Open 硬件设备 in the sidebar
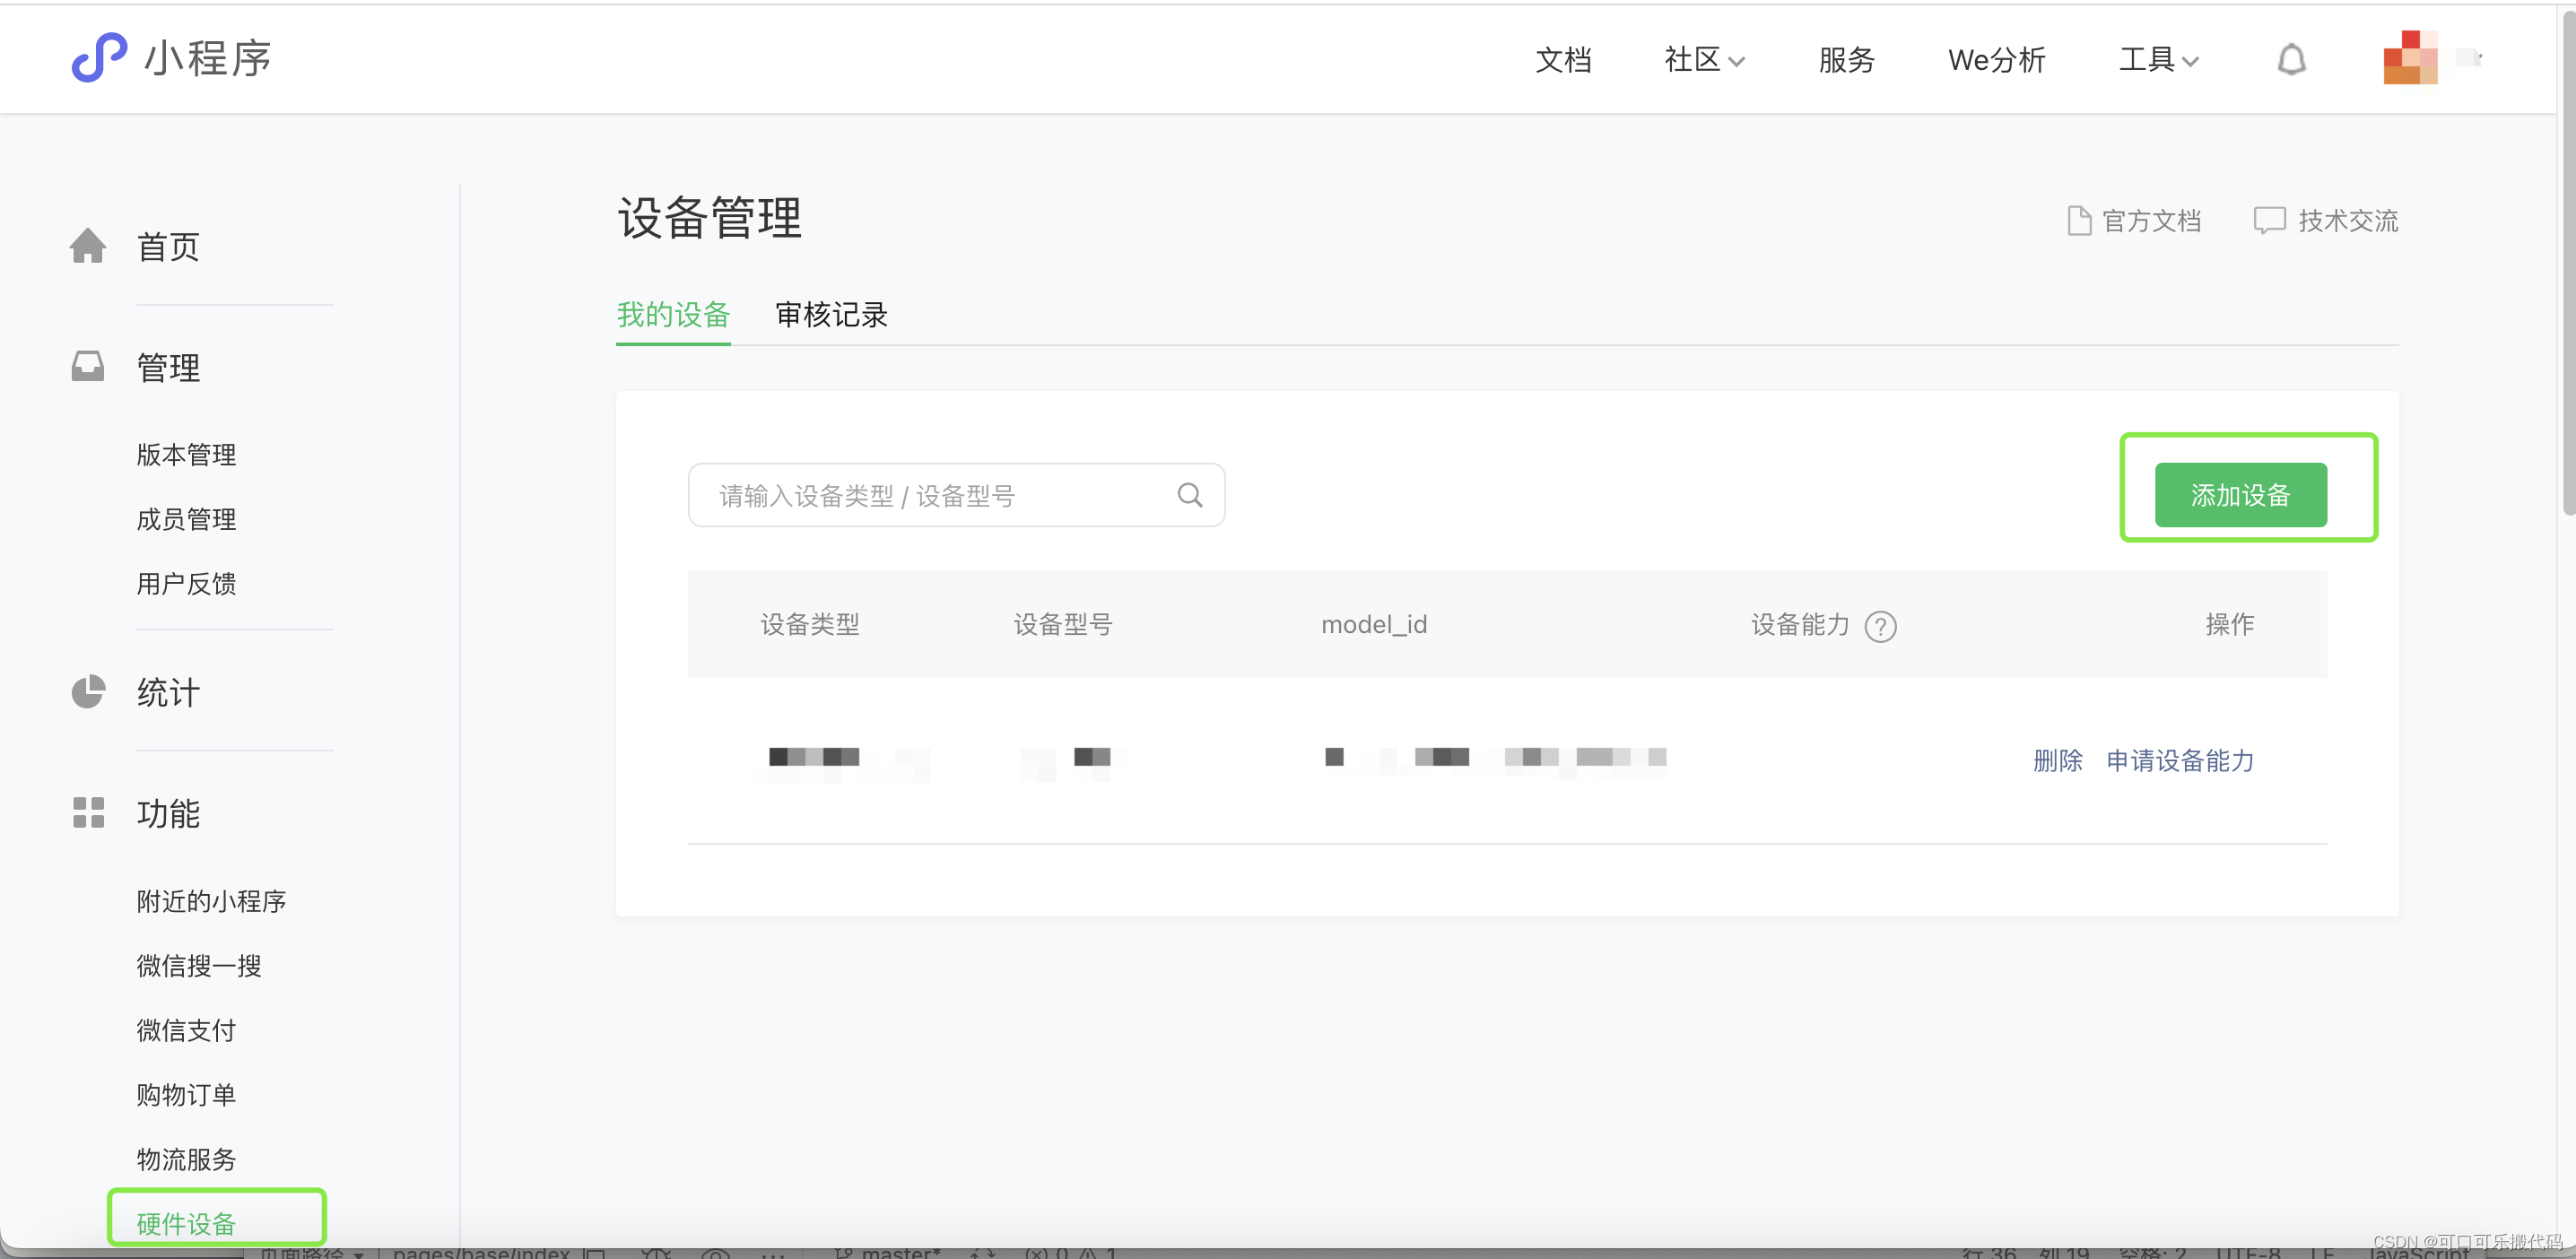2576x1259 pixels. point(187,1223)
